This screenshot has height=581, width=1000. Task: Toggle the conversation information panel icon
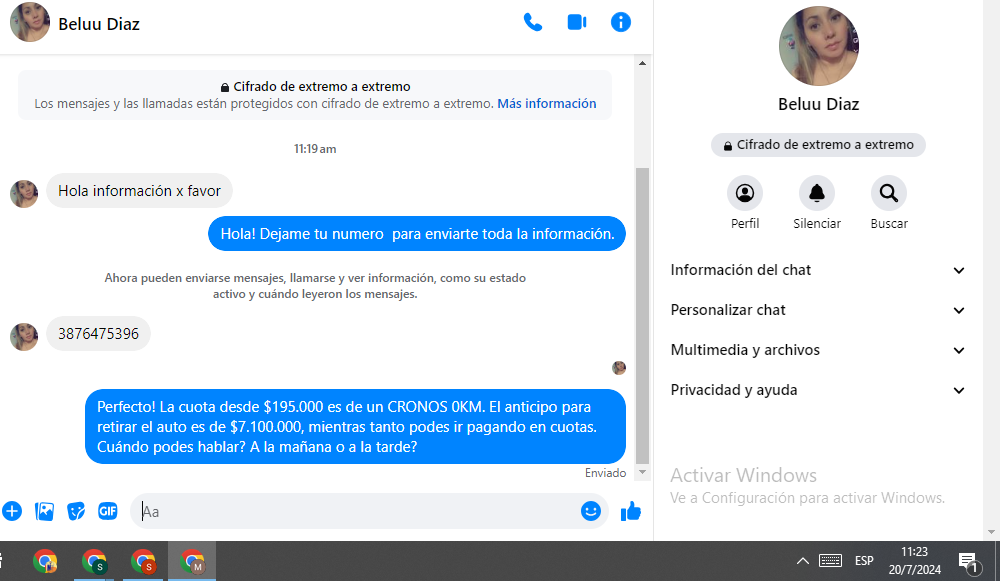(x=621, y=22)
